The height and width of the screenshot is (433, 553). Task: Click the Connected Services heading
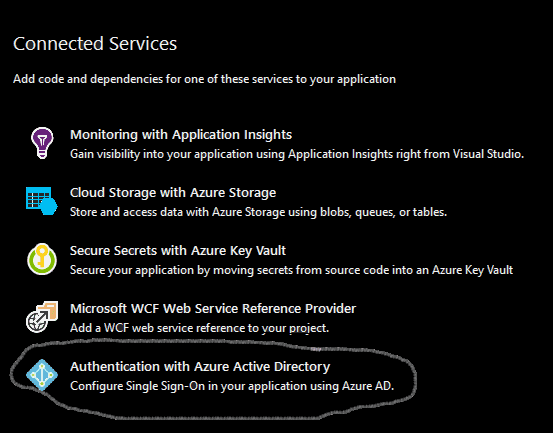[x=95, y=44]
